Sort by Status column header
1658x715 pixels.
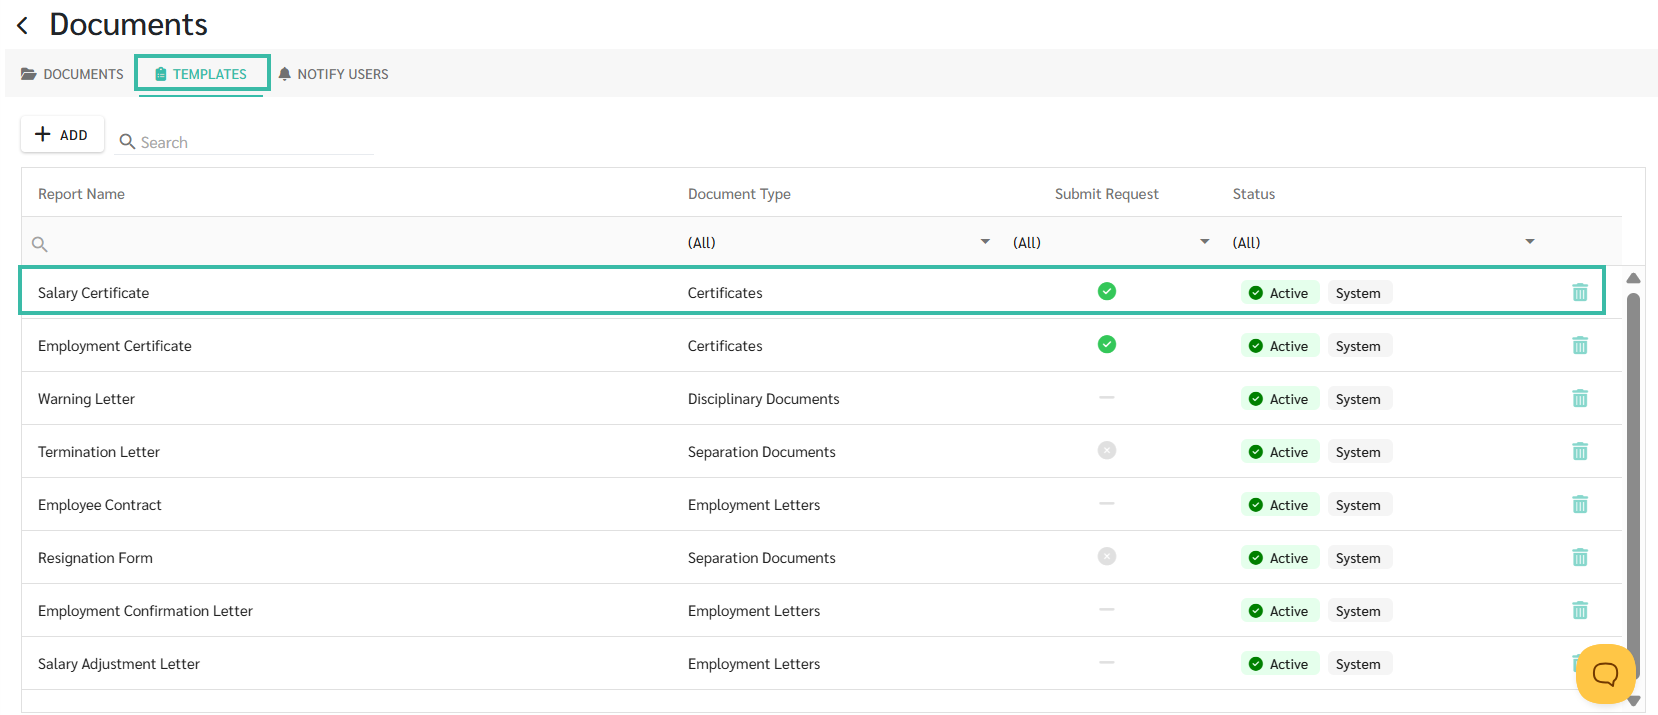tap(1253, 194)
